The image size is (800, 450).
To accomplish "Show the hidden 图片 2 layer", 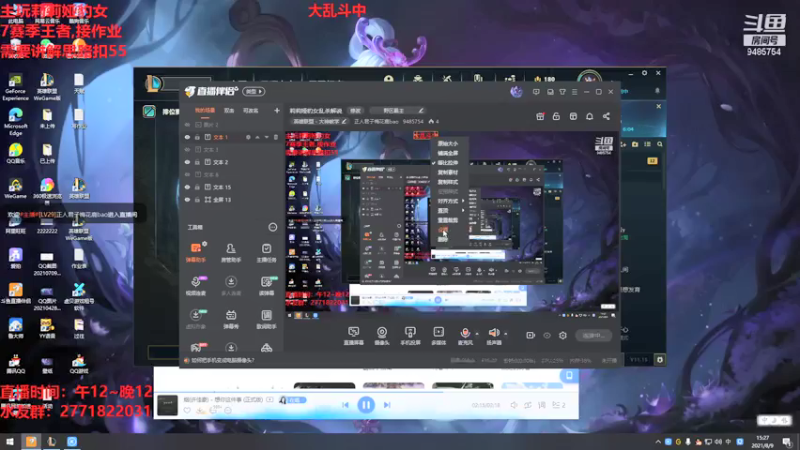I will pyautogui.click(x=187, y=124).
